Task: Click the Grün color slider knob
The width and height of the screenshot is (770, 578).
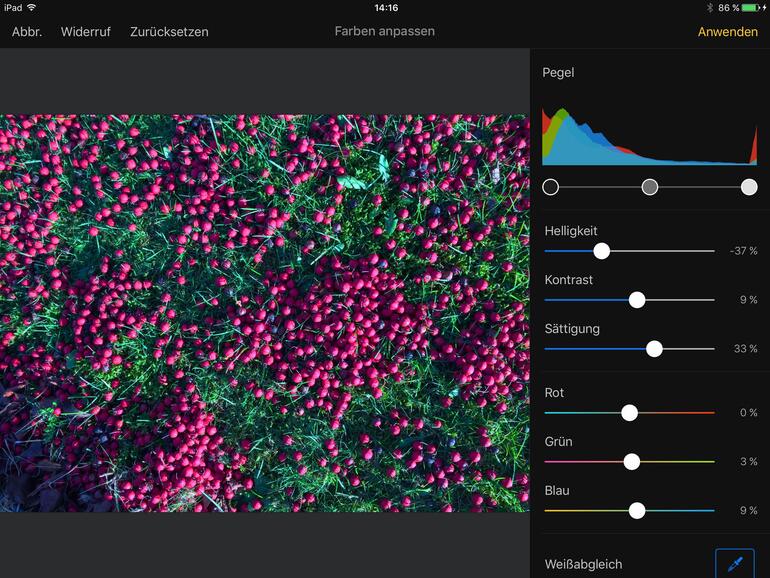Action: (631, 462)
